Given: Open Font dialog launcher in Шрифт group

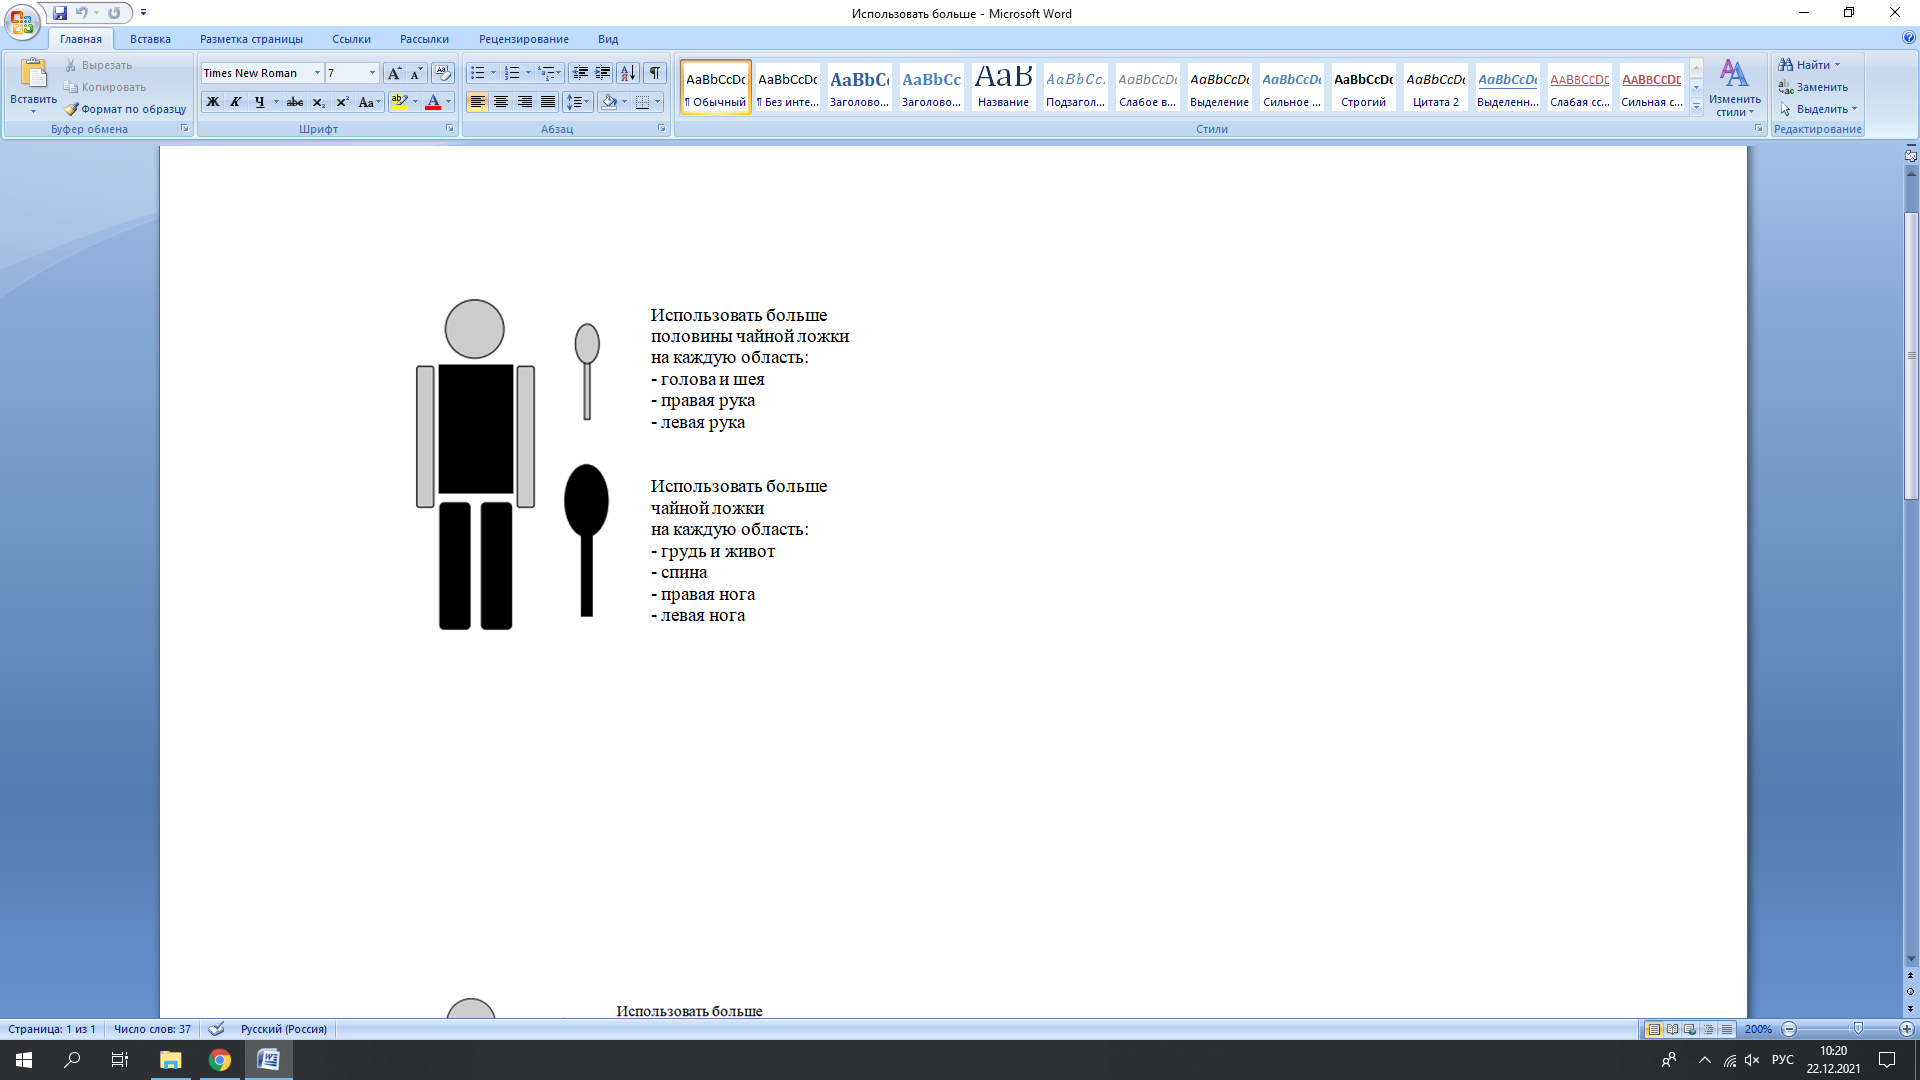Looking at the screenshot, I should pyautogui.click(x=449, y=129).
